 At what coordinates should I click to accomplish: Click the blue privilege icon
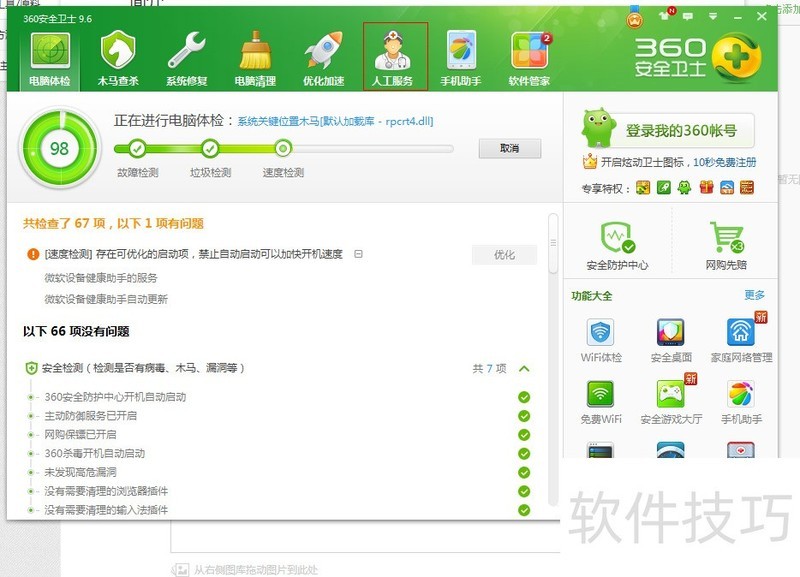tap(727, 188)
